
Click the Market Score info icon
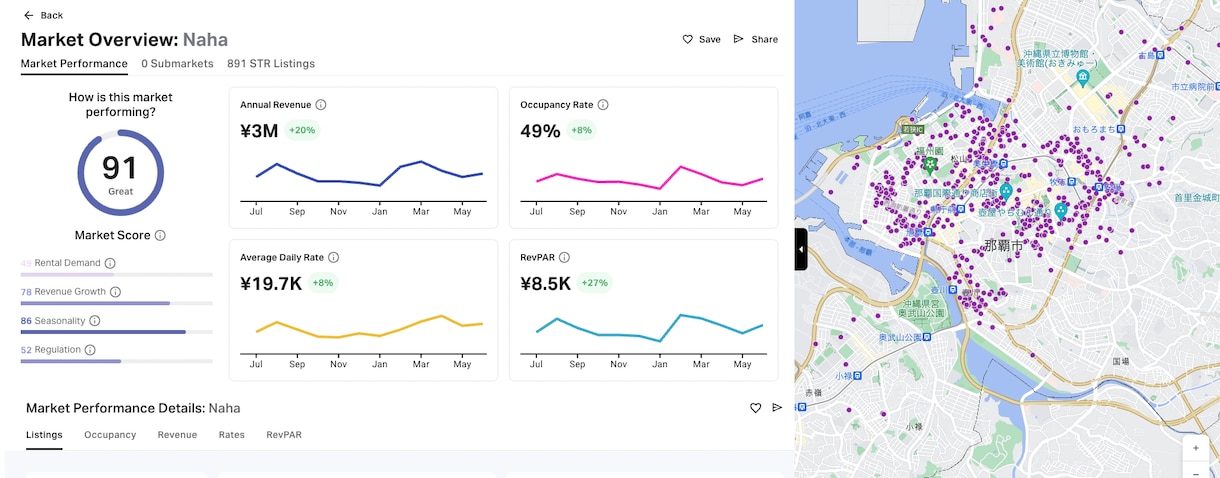(x=160, y=236)
